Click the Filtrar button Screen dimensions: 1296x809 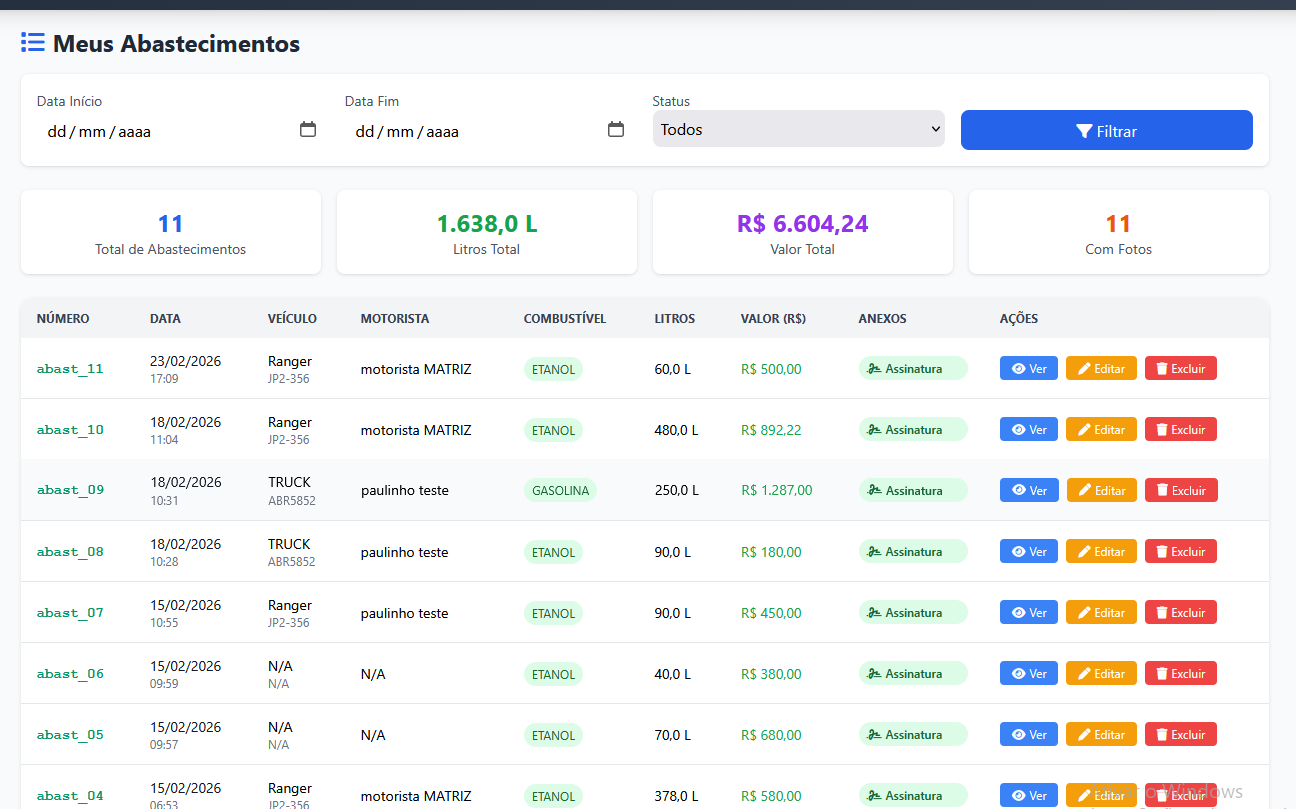(1106, 131)
